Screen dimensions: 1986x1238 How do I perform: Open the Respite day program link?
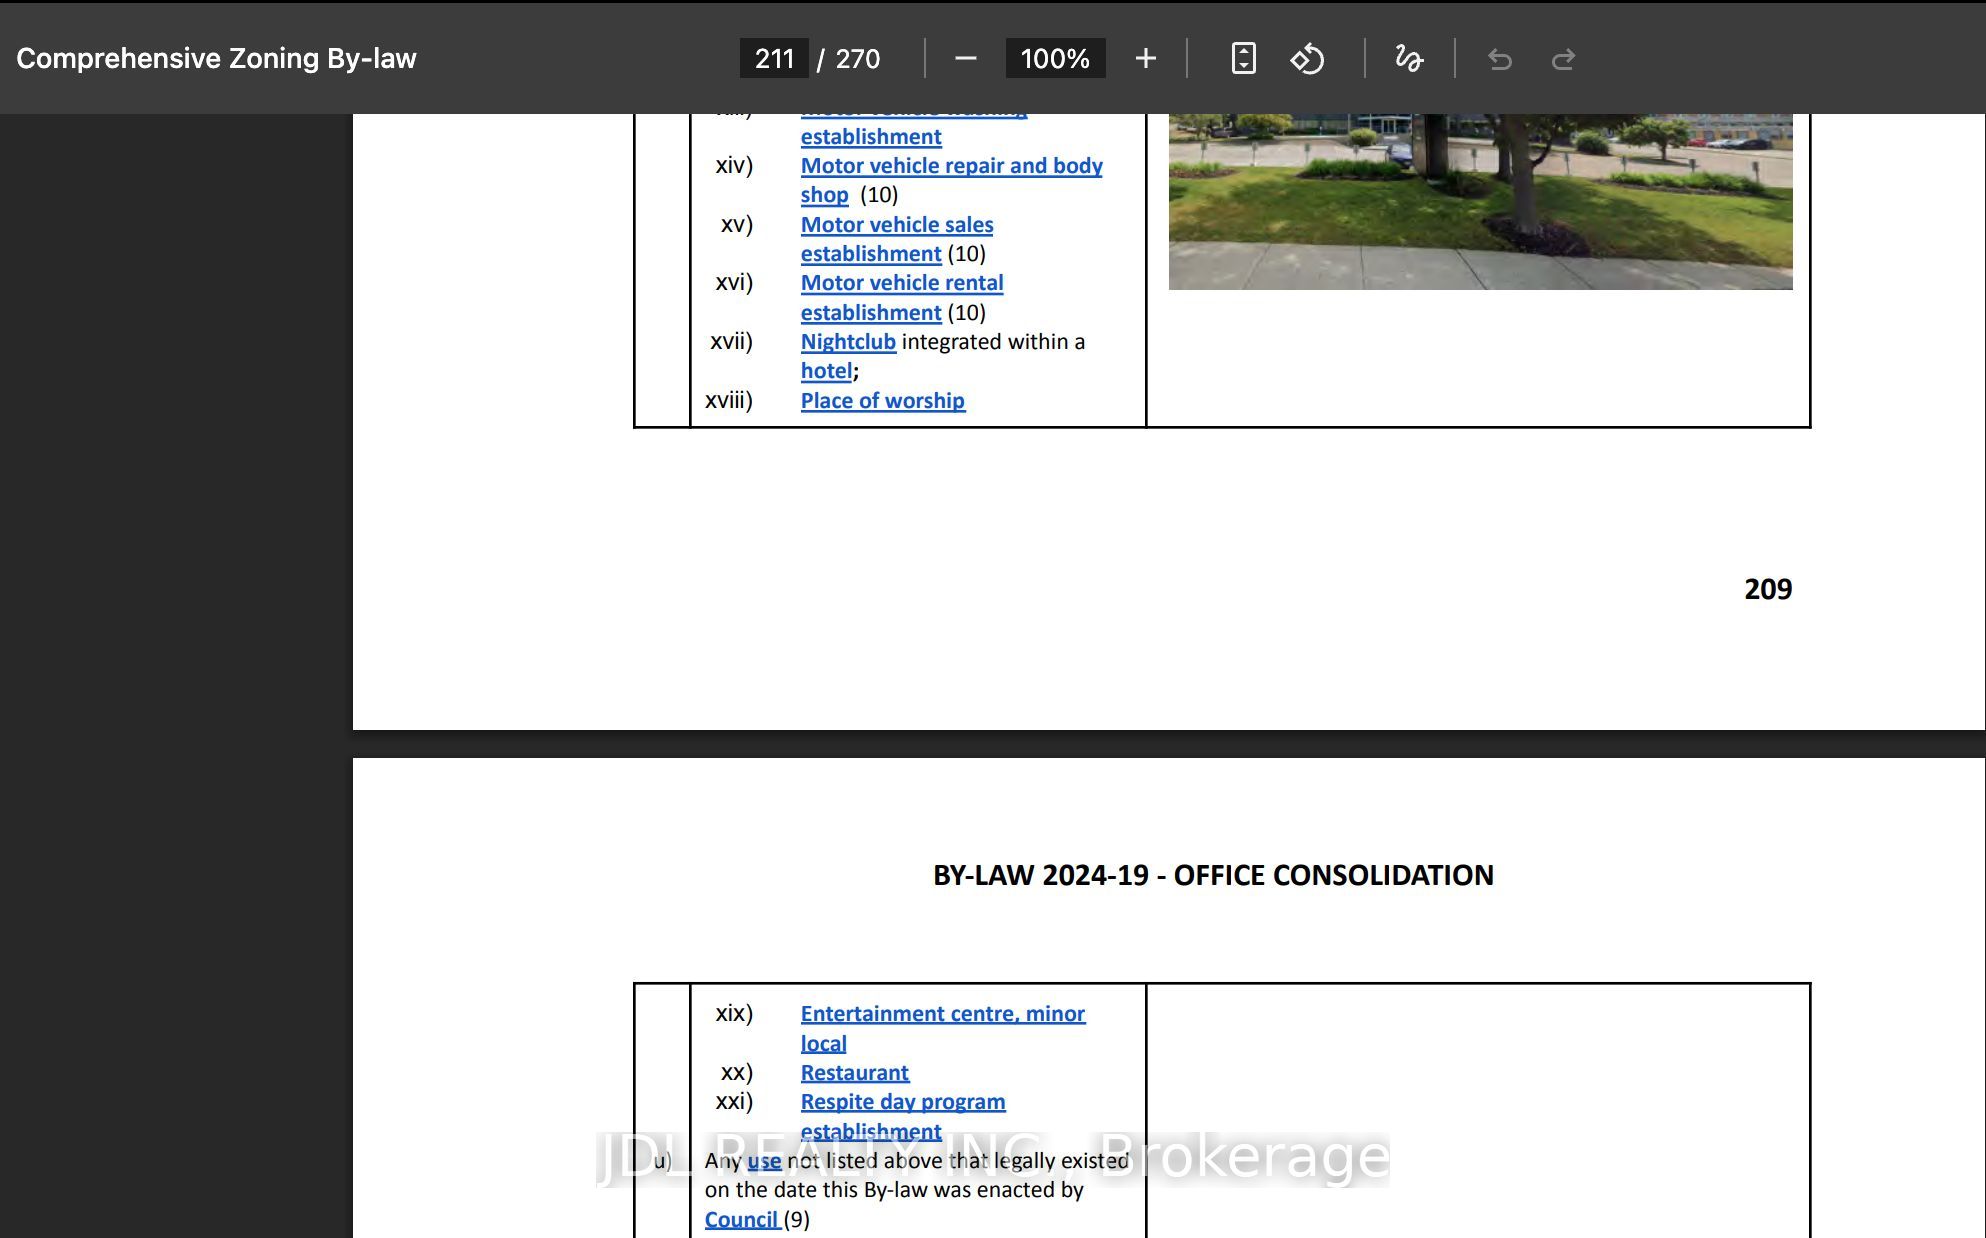coord(903,1102)
